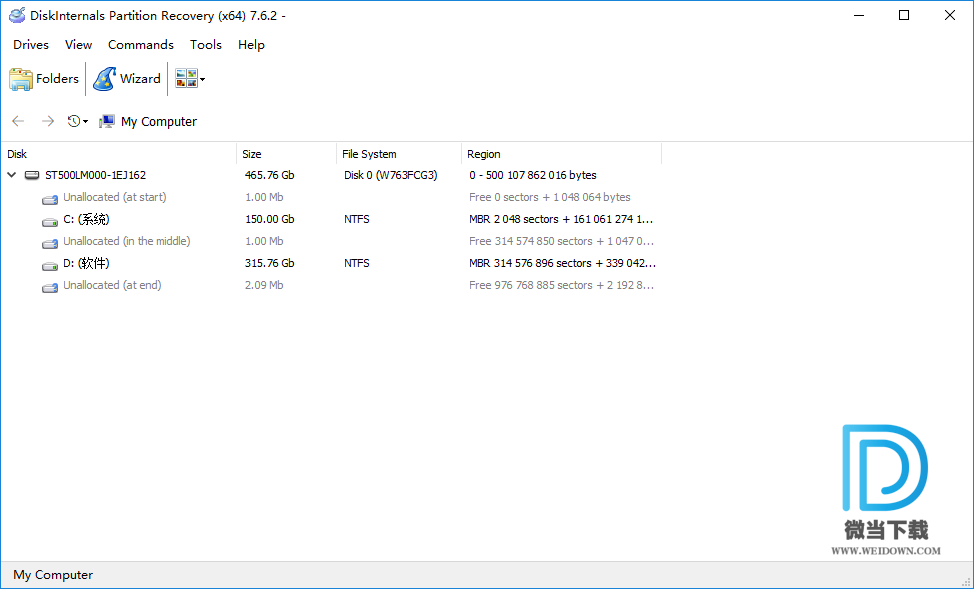Image resolution: width=974 pixels, height=589 pixels.
Task: Click My Computer icon in address bar
Action: [x=107, y=121]
